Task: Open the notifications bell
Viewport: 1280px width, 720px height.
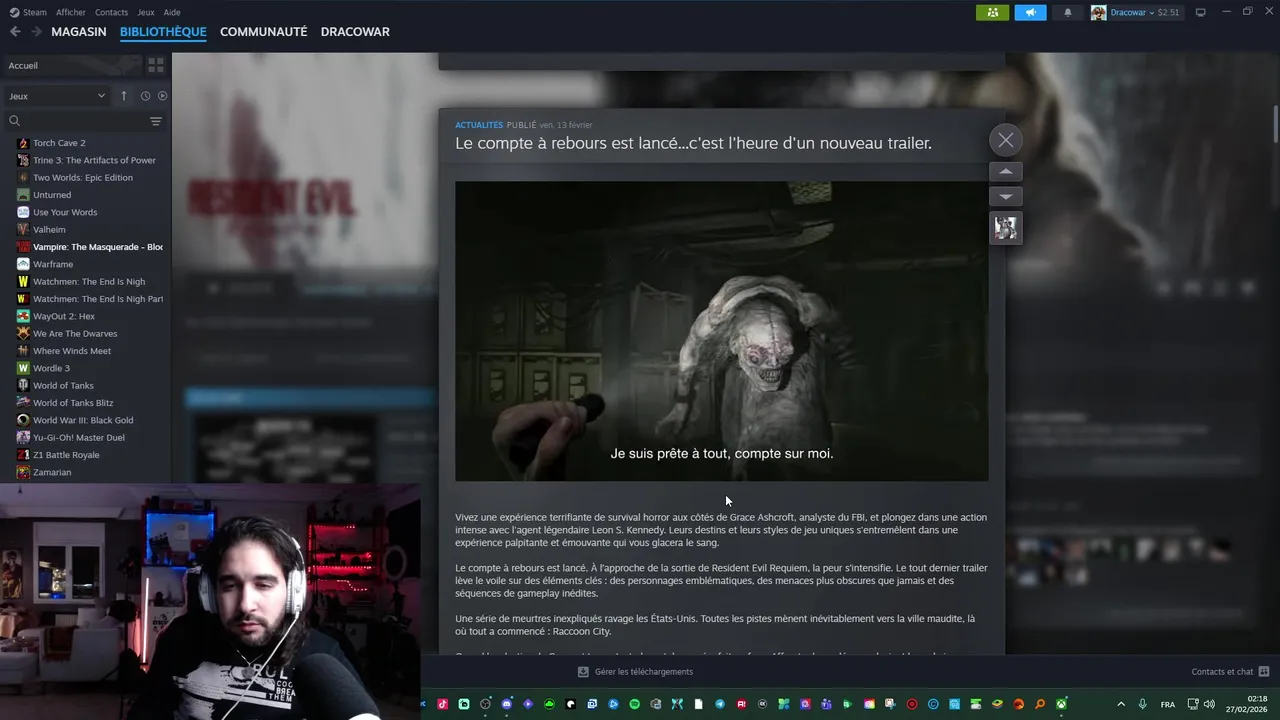Action: pyautogui.click(x=1067, y=12)
